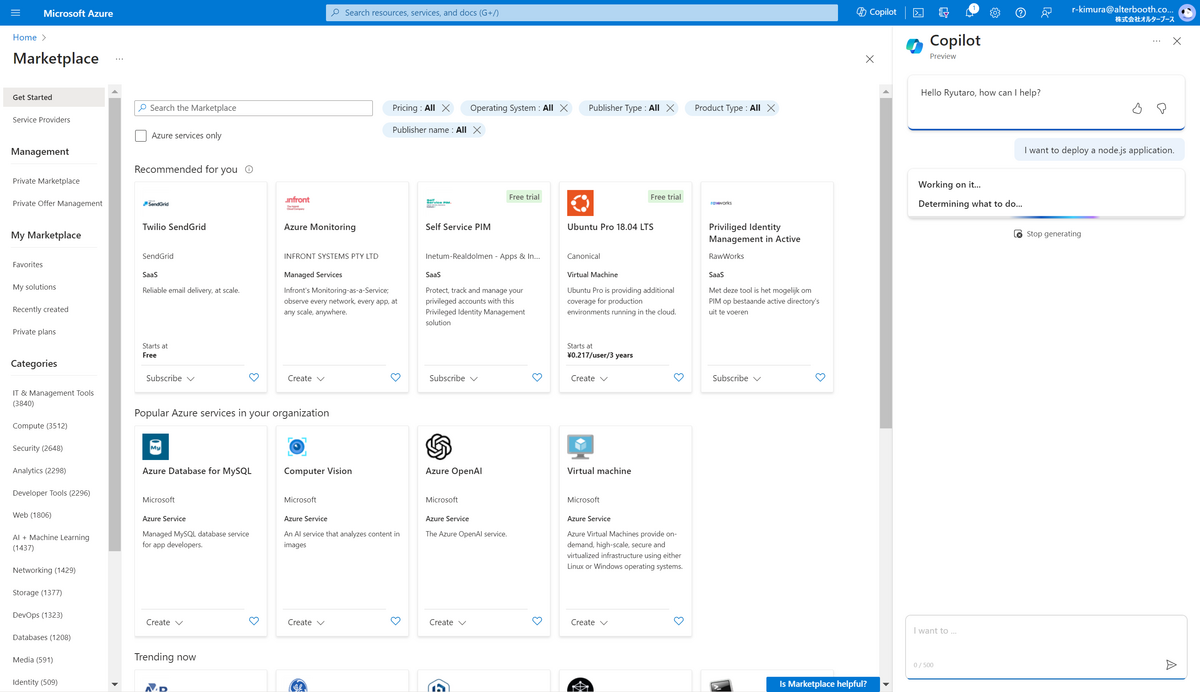This screenshot has height=692, width=1200.
Task: Remove the Product Type filter X
Action: 771,108
